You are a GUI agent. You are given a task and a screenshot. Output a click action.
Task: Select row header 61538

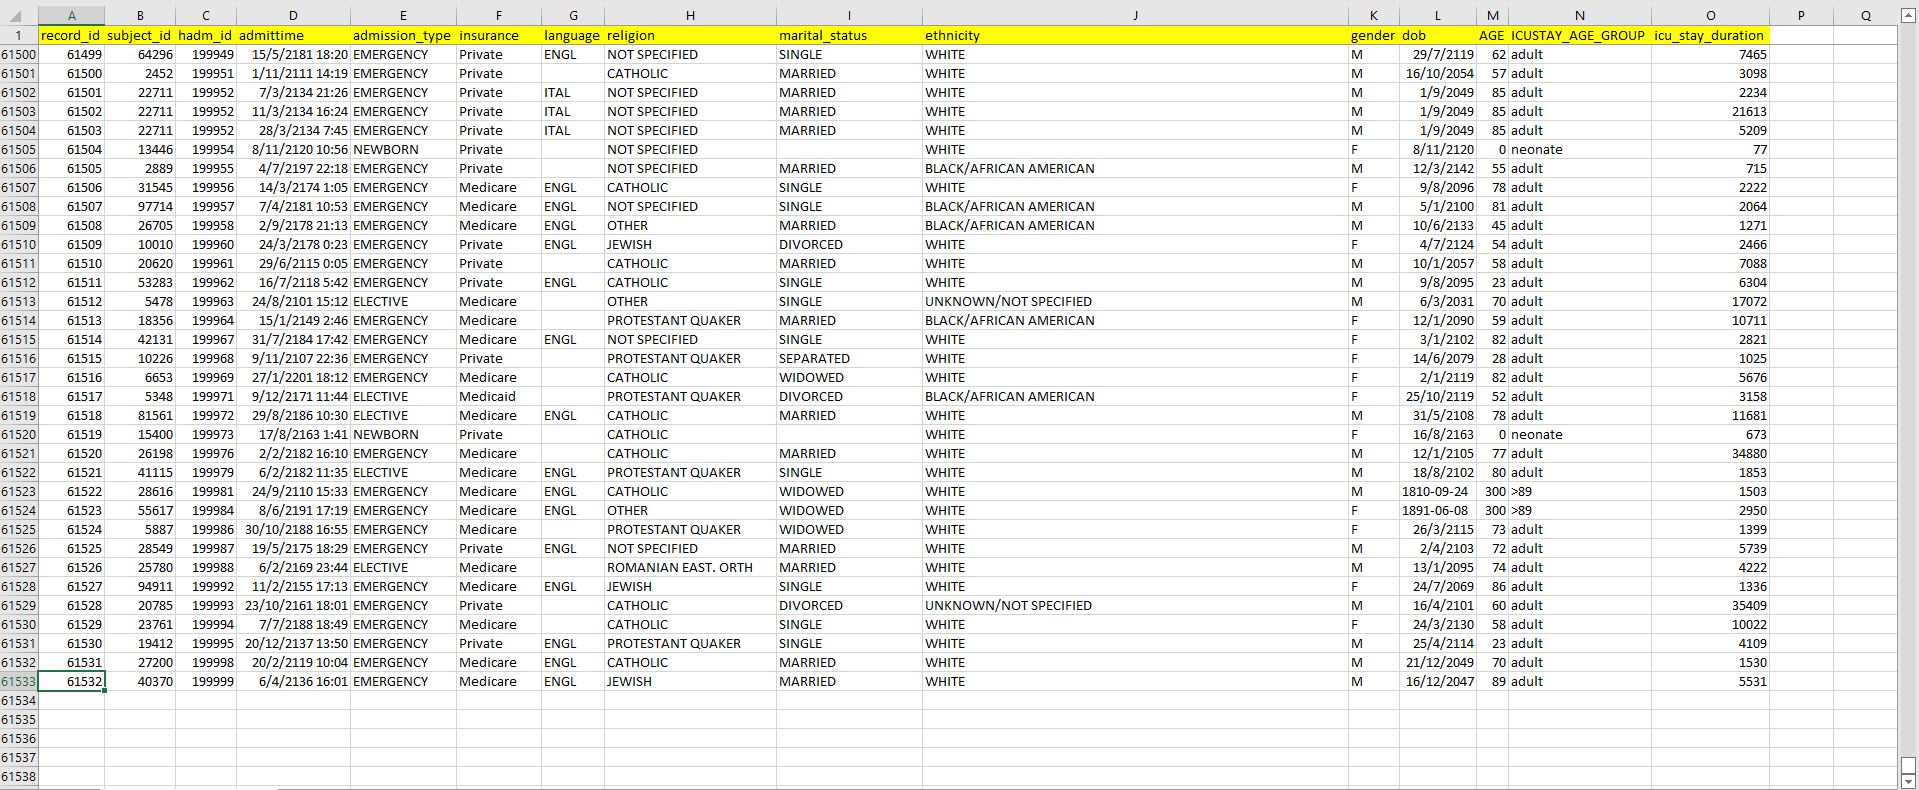[x=19, y=776]
